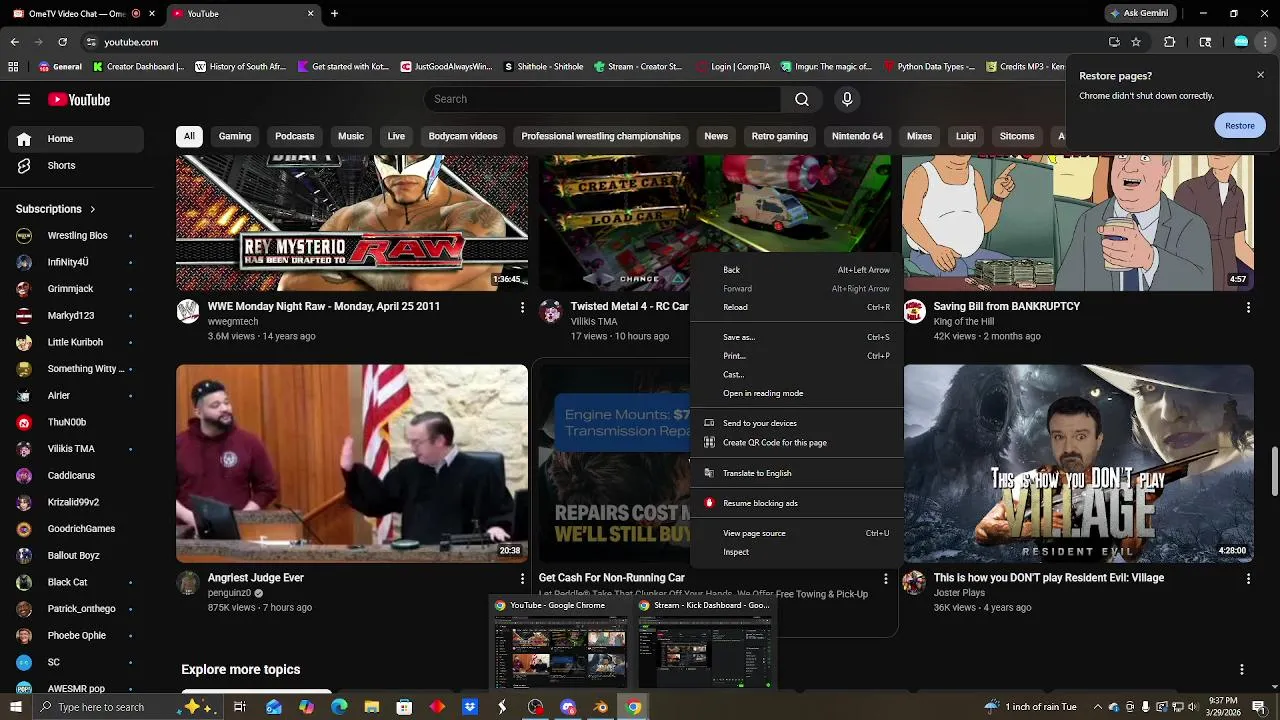Click the YouTube search field
This screenshot has height=720, width=1280.
603,99
